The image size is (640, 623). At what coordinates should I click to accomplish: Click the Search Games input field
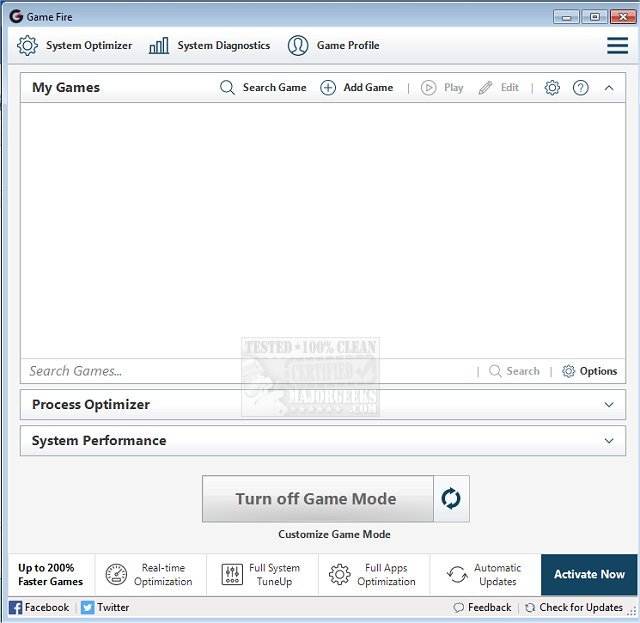click(x=245, y=371)
